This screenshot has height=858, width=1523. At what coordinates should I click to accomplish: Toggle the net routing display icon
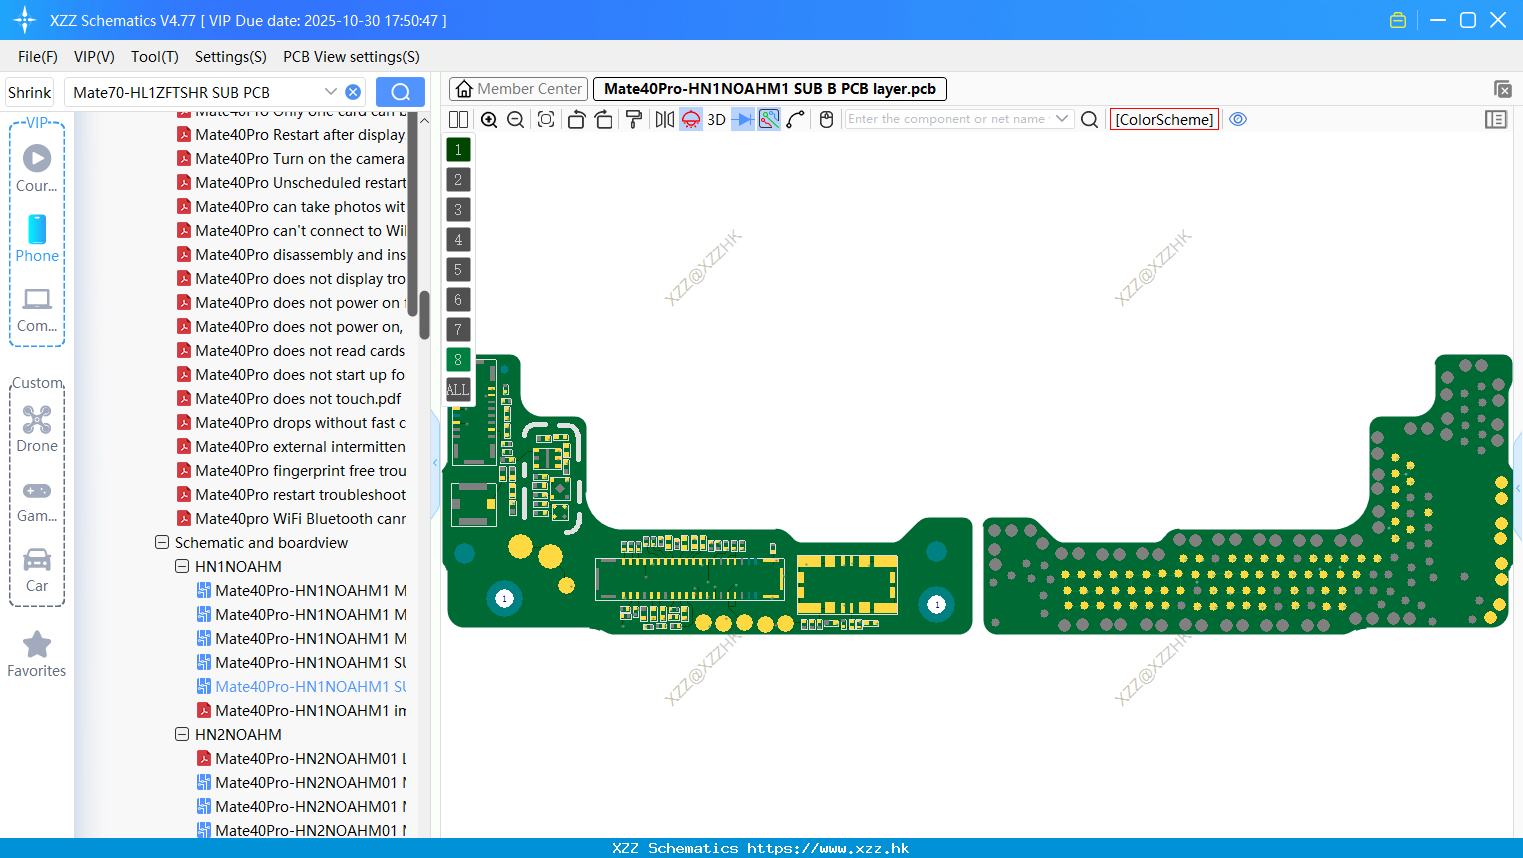click(769, 119)
